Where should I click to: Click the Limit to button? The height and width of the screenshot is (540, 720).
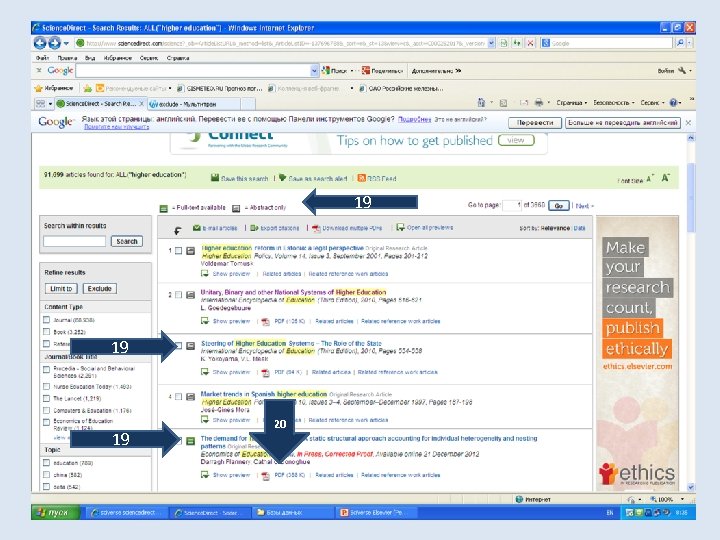pos(61,288)
